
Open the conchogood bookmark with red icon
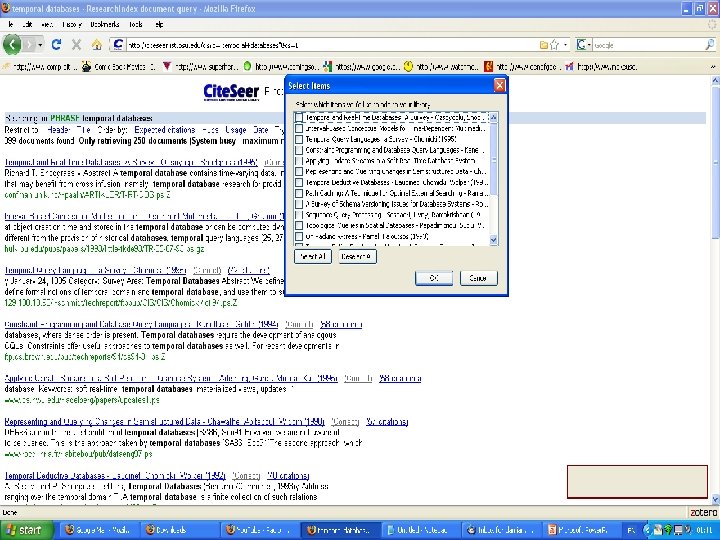click(x=522, y=67)
